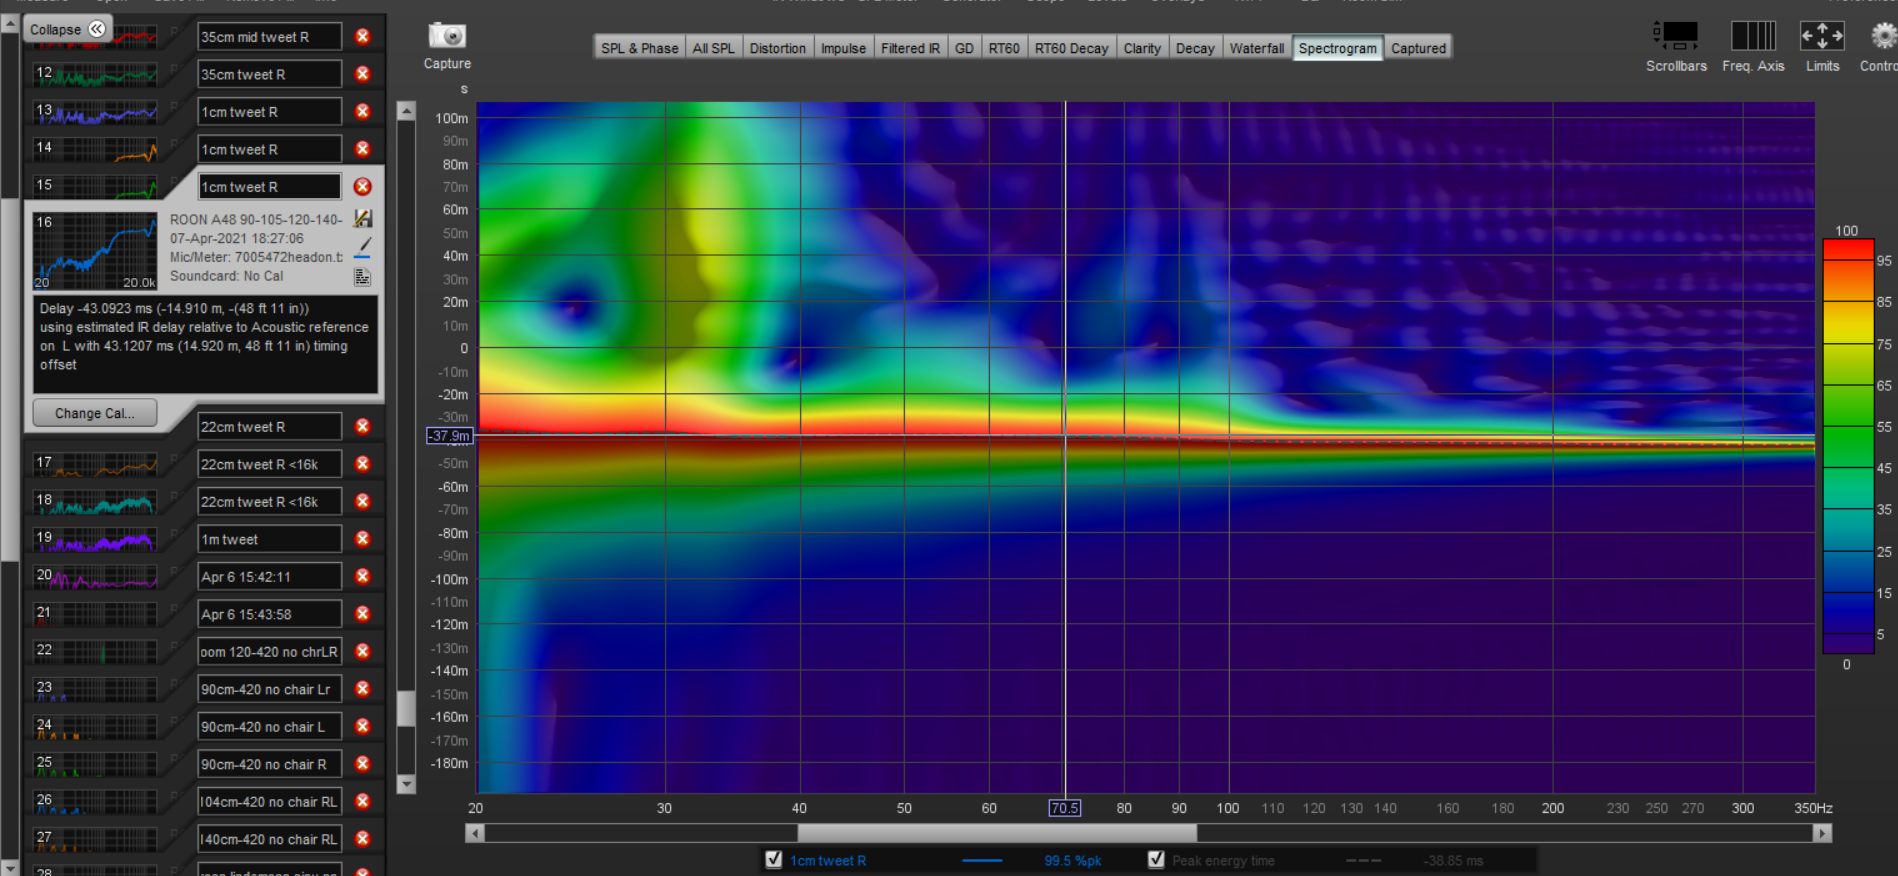This screenshot has height=876, width=1898.
Task: Toggle the Peak energy time checkbox
Action: click(1156, 859)
